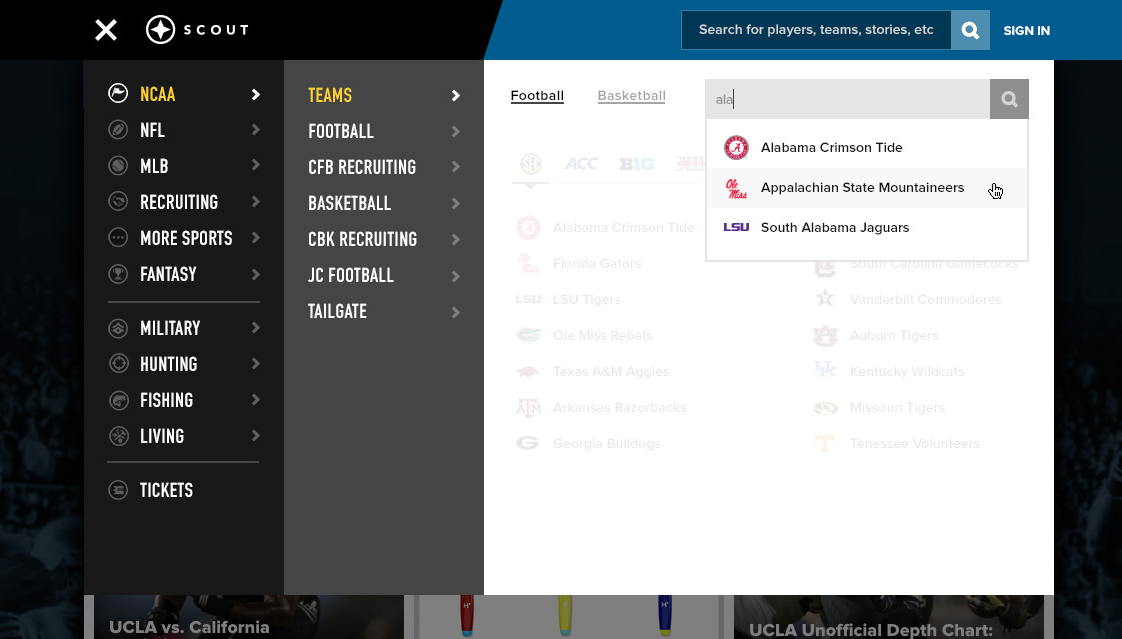Click the Sign In link
1122x639 pixels.
(1026, 31)
